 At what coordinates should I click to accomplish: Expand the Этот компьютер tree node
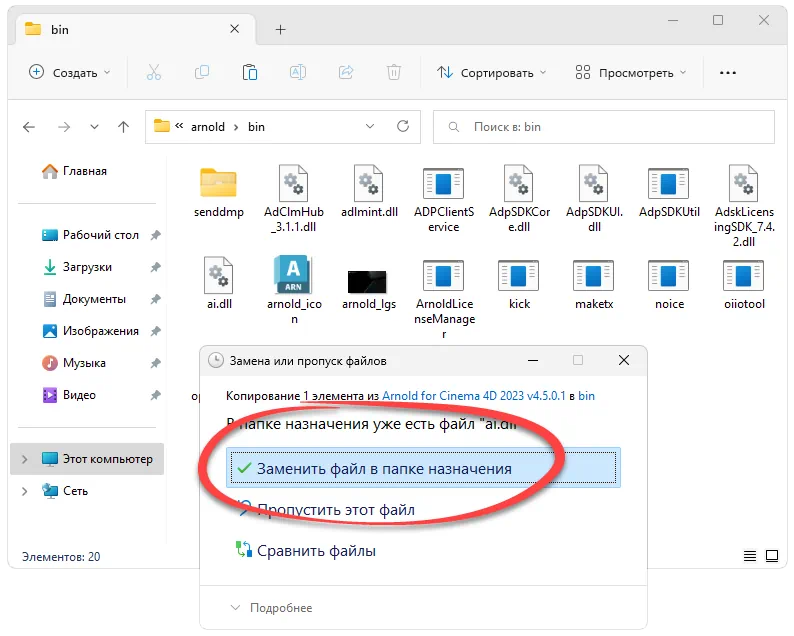pos(24,459)
